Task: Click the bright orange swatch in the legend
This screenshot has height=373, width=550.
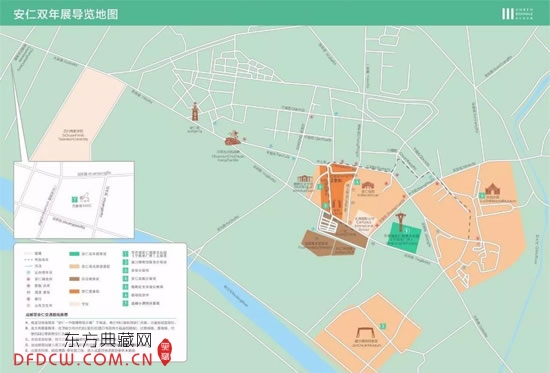Action: [x=74, y=292]
